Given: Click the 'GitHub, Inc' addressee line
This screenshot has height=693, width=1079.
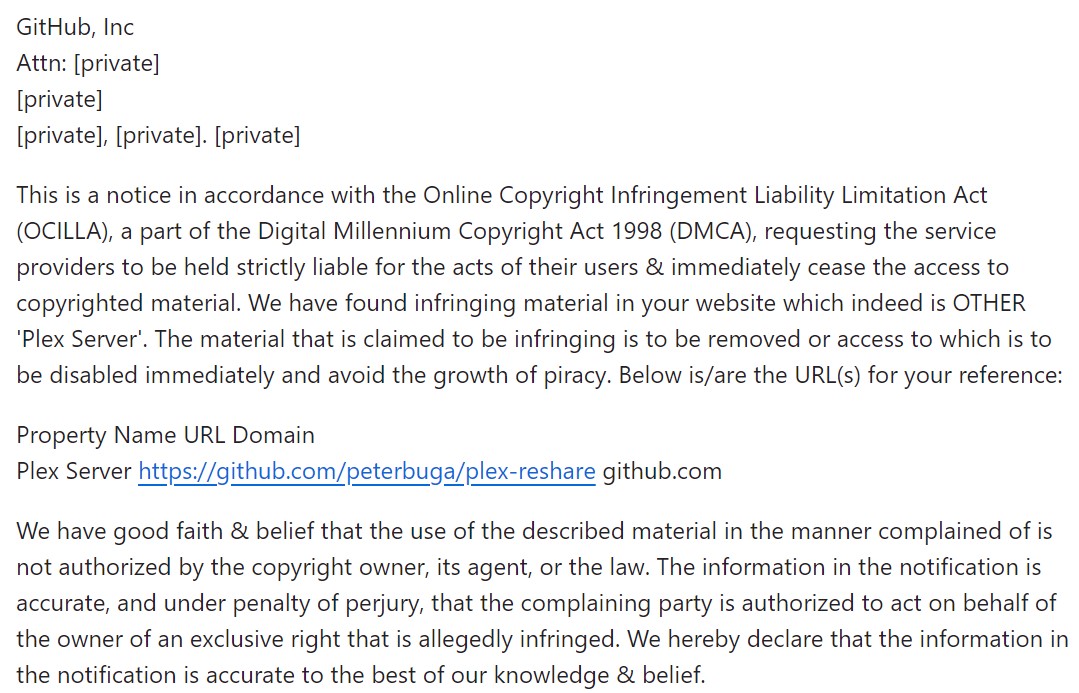Looking at the screenshot, I should pyautogui.click(x=75, y=28).
